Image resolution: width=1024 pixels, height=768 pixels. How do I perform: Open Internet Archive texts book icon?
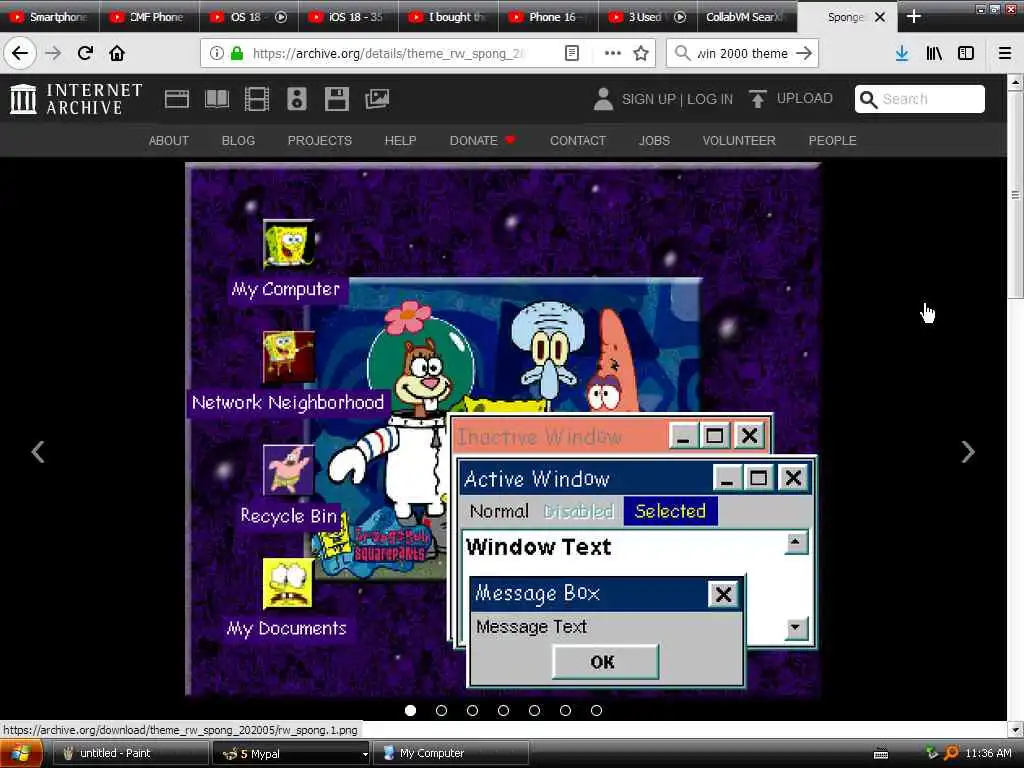[217, 99]
